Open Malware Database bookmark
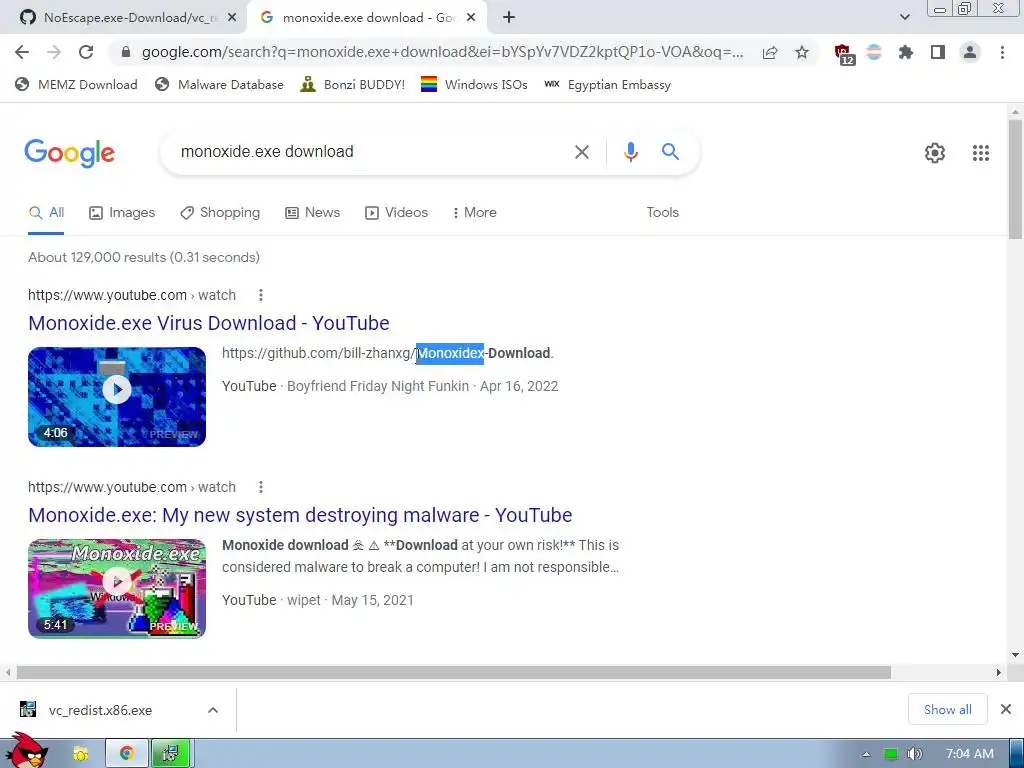This screenshot has height=768, width=1024. (x=219, y=84)
